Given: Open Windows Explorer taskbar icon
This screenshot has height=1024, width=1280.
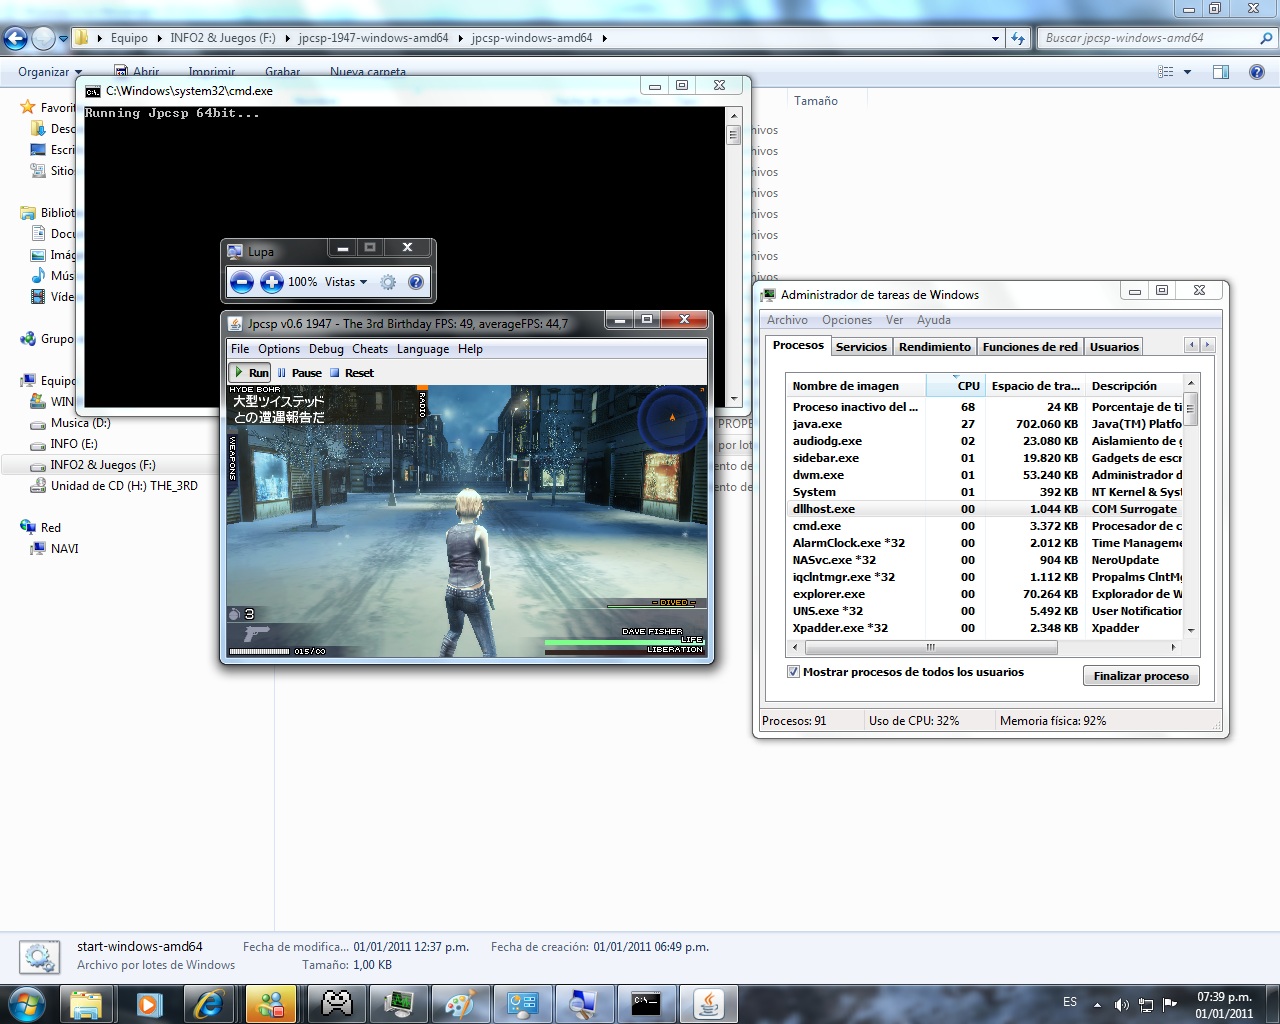Looking at the screenshot, I should 86,1003.
